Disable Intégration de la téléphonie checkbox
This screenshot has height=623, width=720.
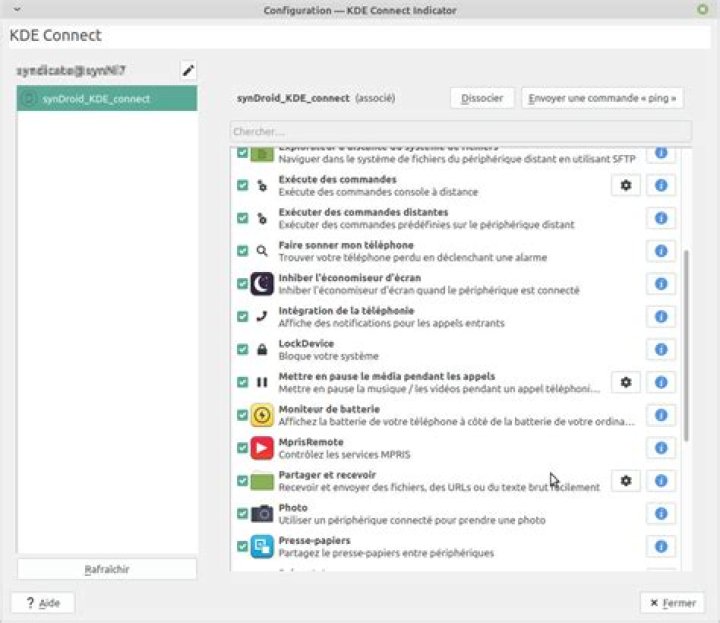(x=242, y=317)
